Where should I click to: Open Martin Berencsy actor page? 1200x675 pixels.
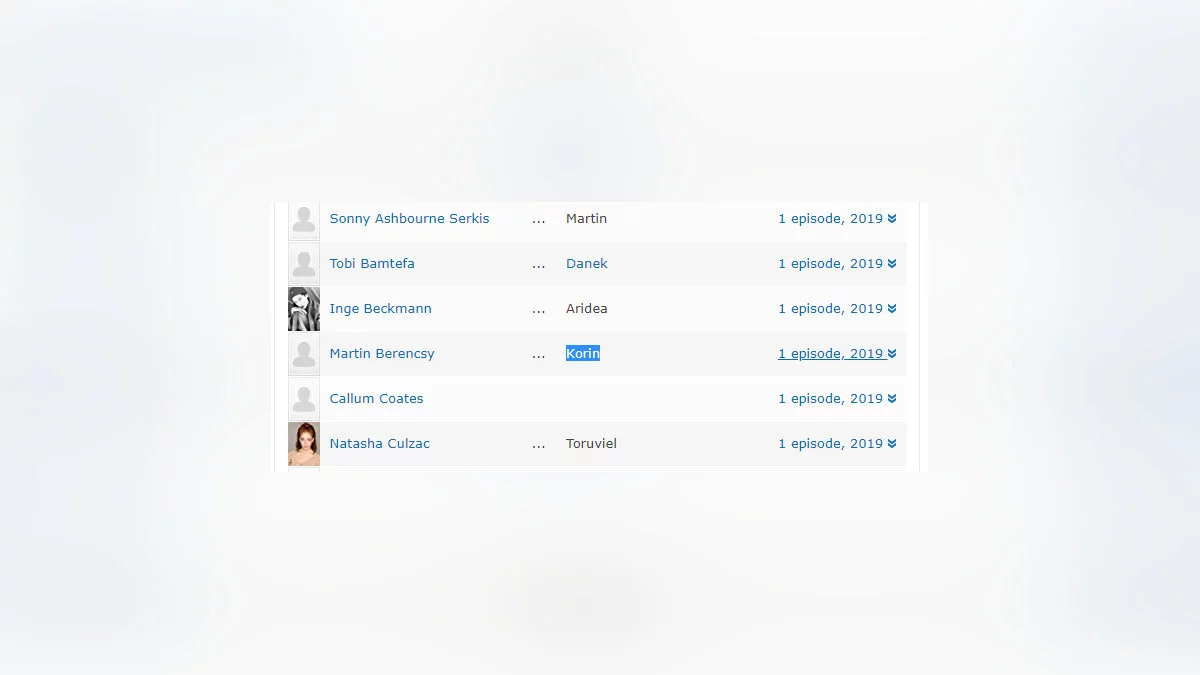[382, 354]
